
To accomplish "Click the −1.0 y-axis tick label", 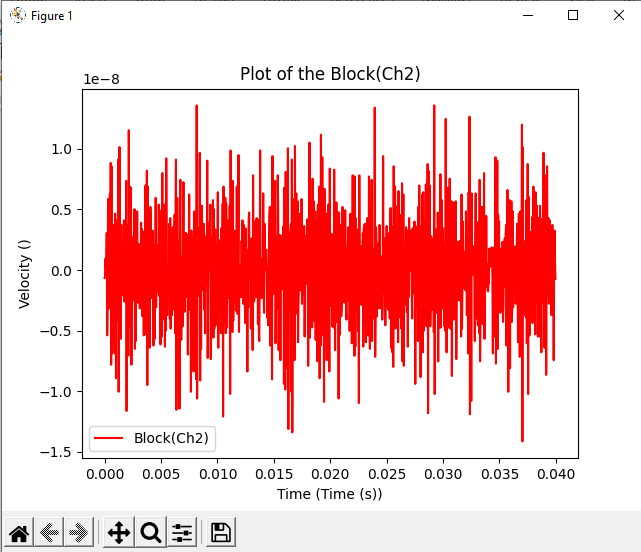I will pyautogui.click(x=56, y=392).
